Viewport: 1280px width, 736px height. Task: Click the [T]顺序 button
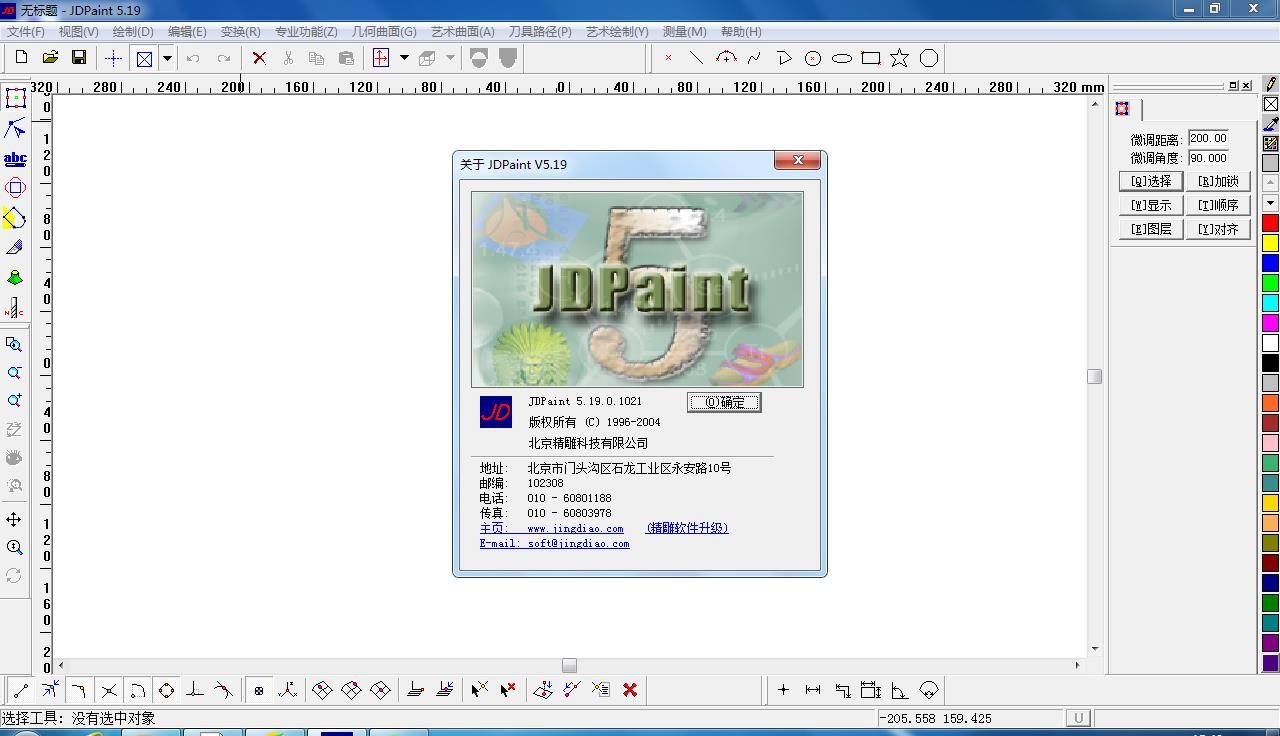coord(1218,205)
